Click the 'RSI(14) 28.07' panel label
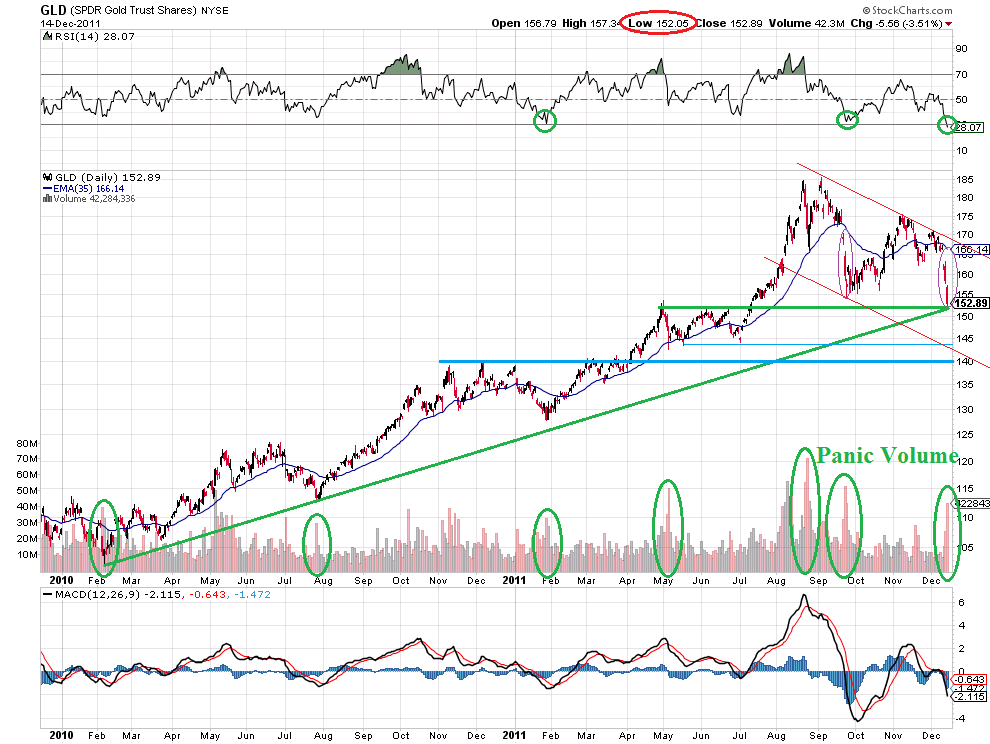Image resolution: width=990 pixels, height=744 pixels. 95,37
